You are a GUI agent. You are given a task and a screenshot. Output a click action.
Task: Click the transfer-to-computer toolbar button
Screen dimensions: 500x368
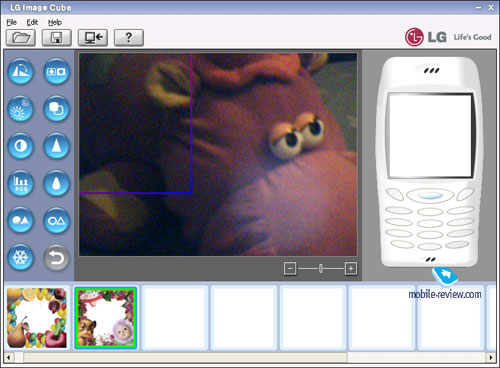[x=93, y=37]
